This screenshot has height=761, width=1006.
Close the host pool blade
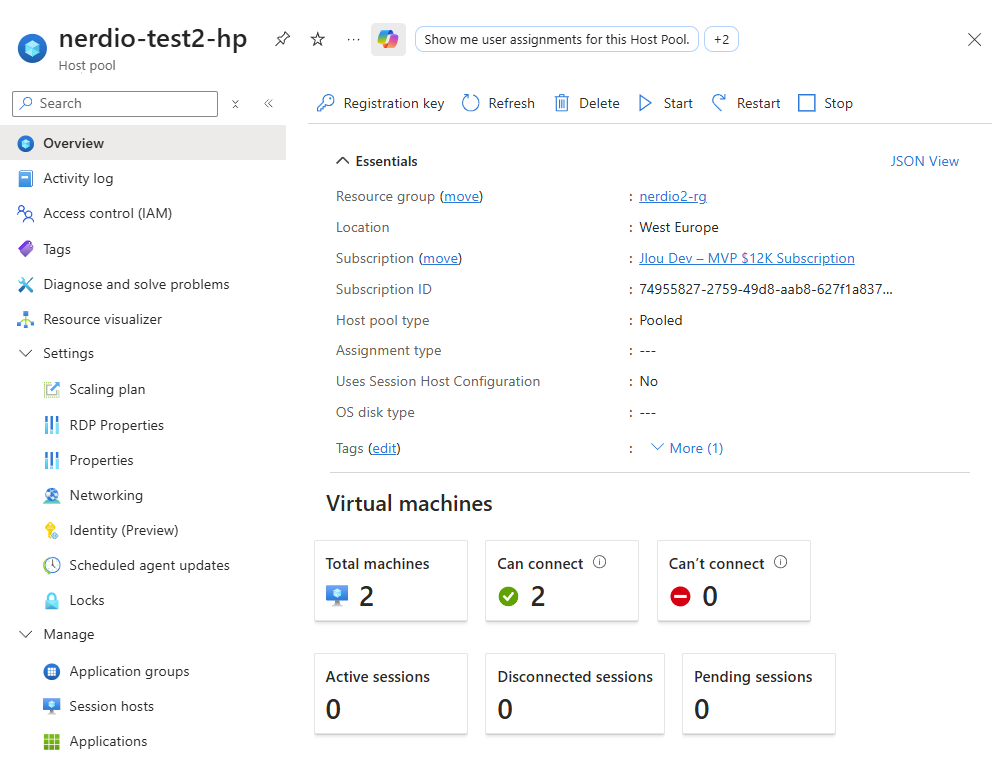pos(974,40)
